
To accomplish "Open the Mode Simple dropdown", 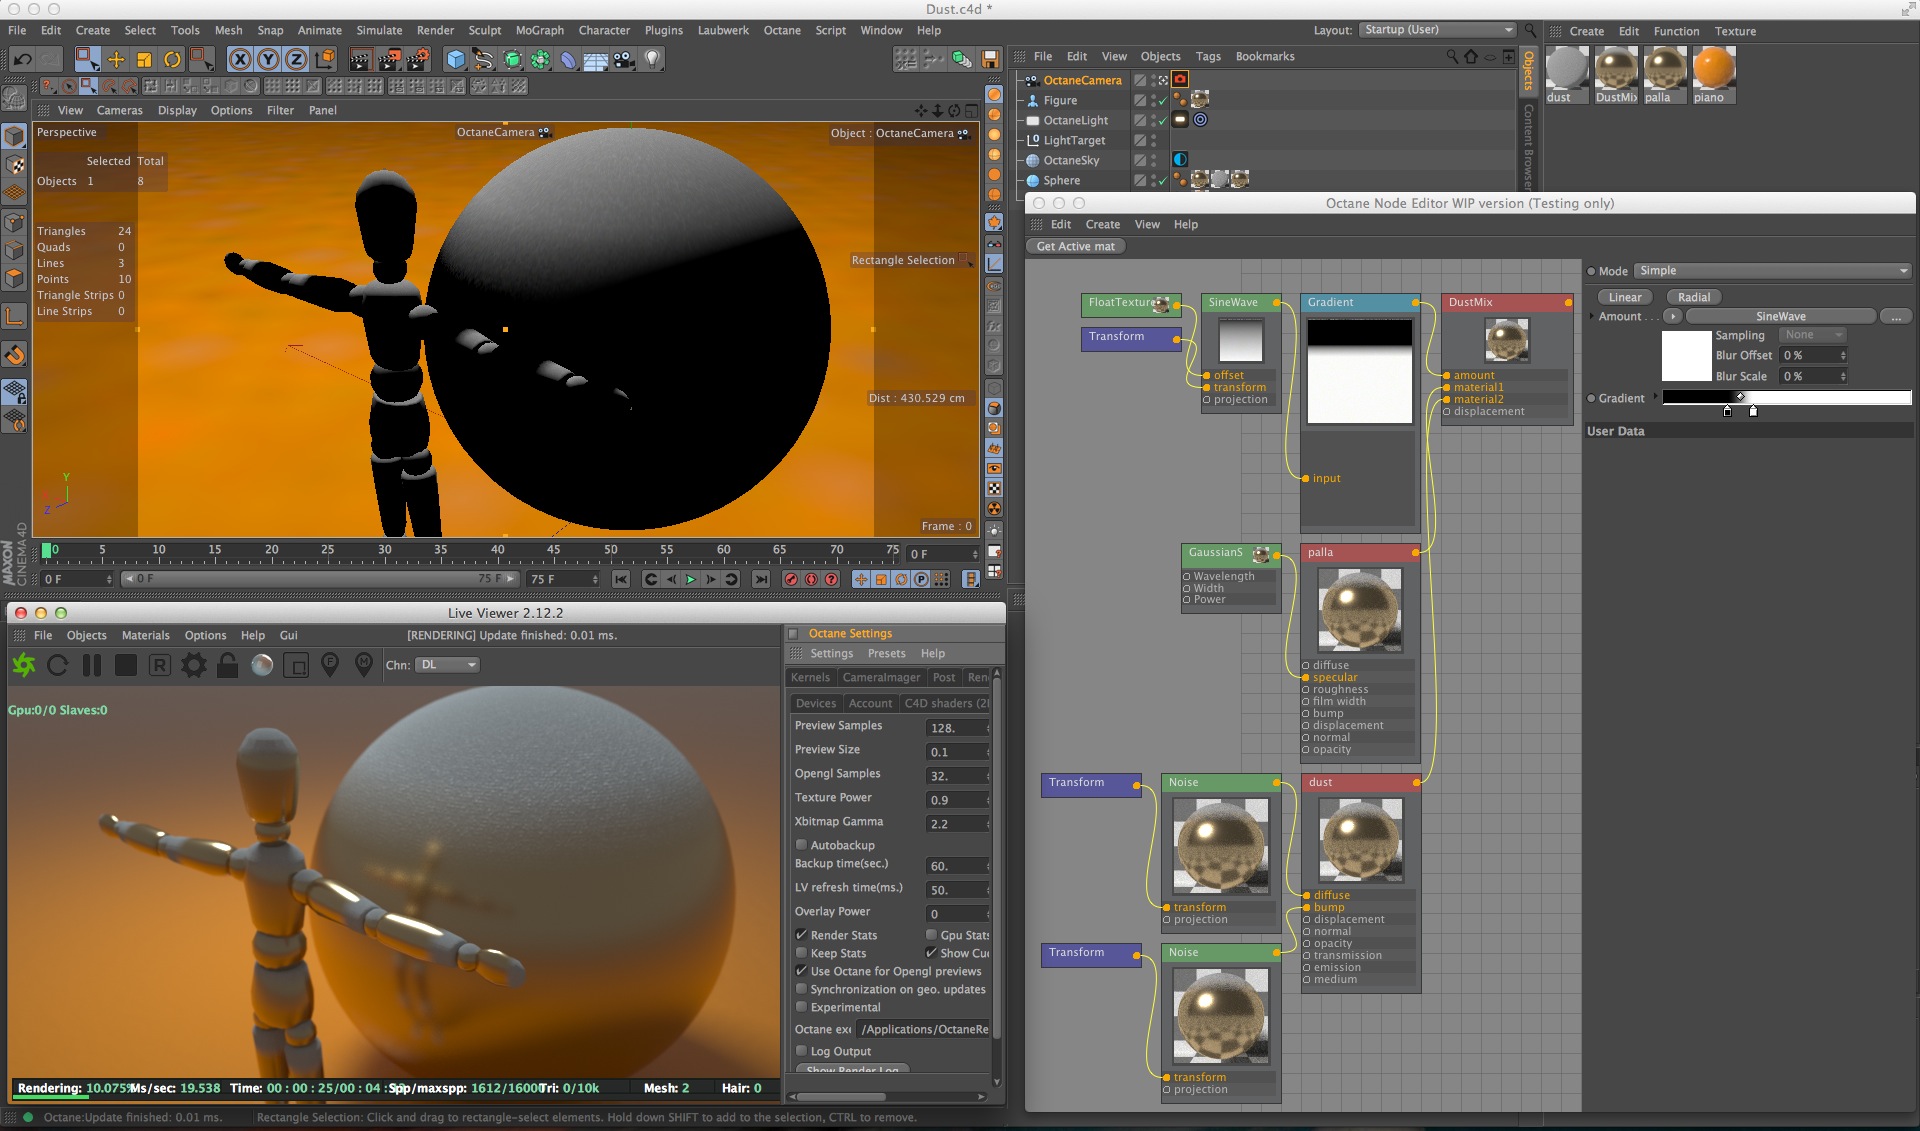I will (x=1772, y=271).
